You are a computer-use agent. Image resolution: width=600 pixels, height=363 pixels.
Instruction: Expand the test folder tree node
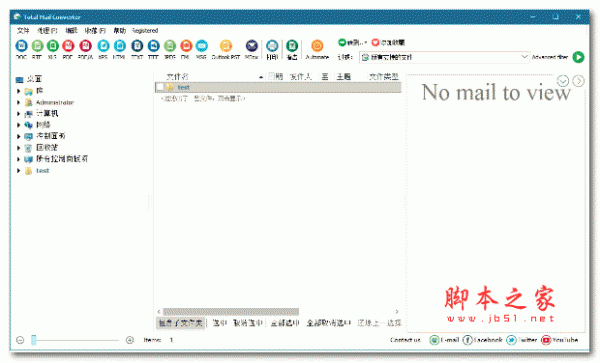coord(18,171)
